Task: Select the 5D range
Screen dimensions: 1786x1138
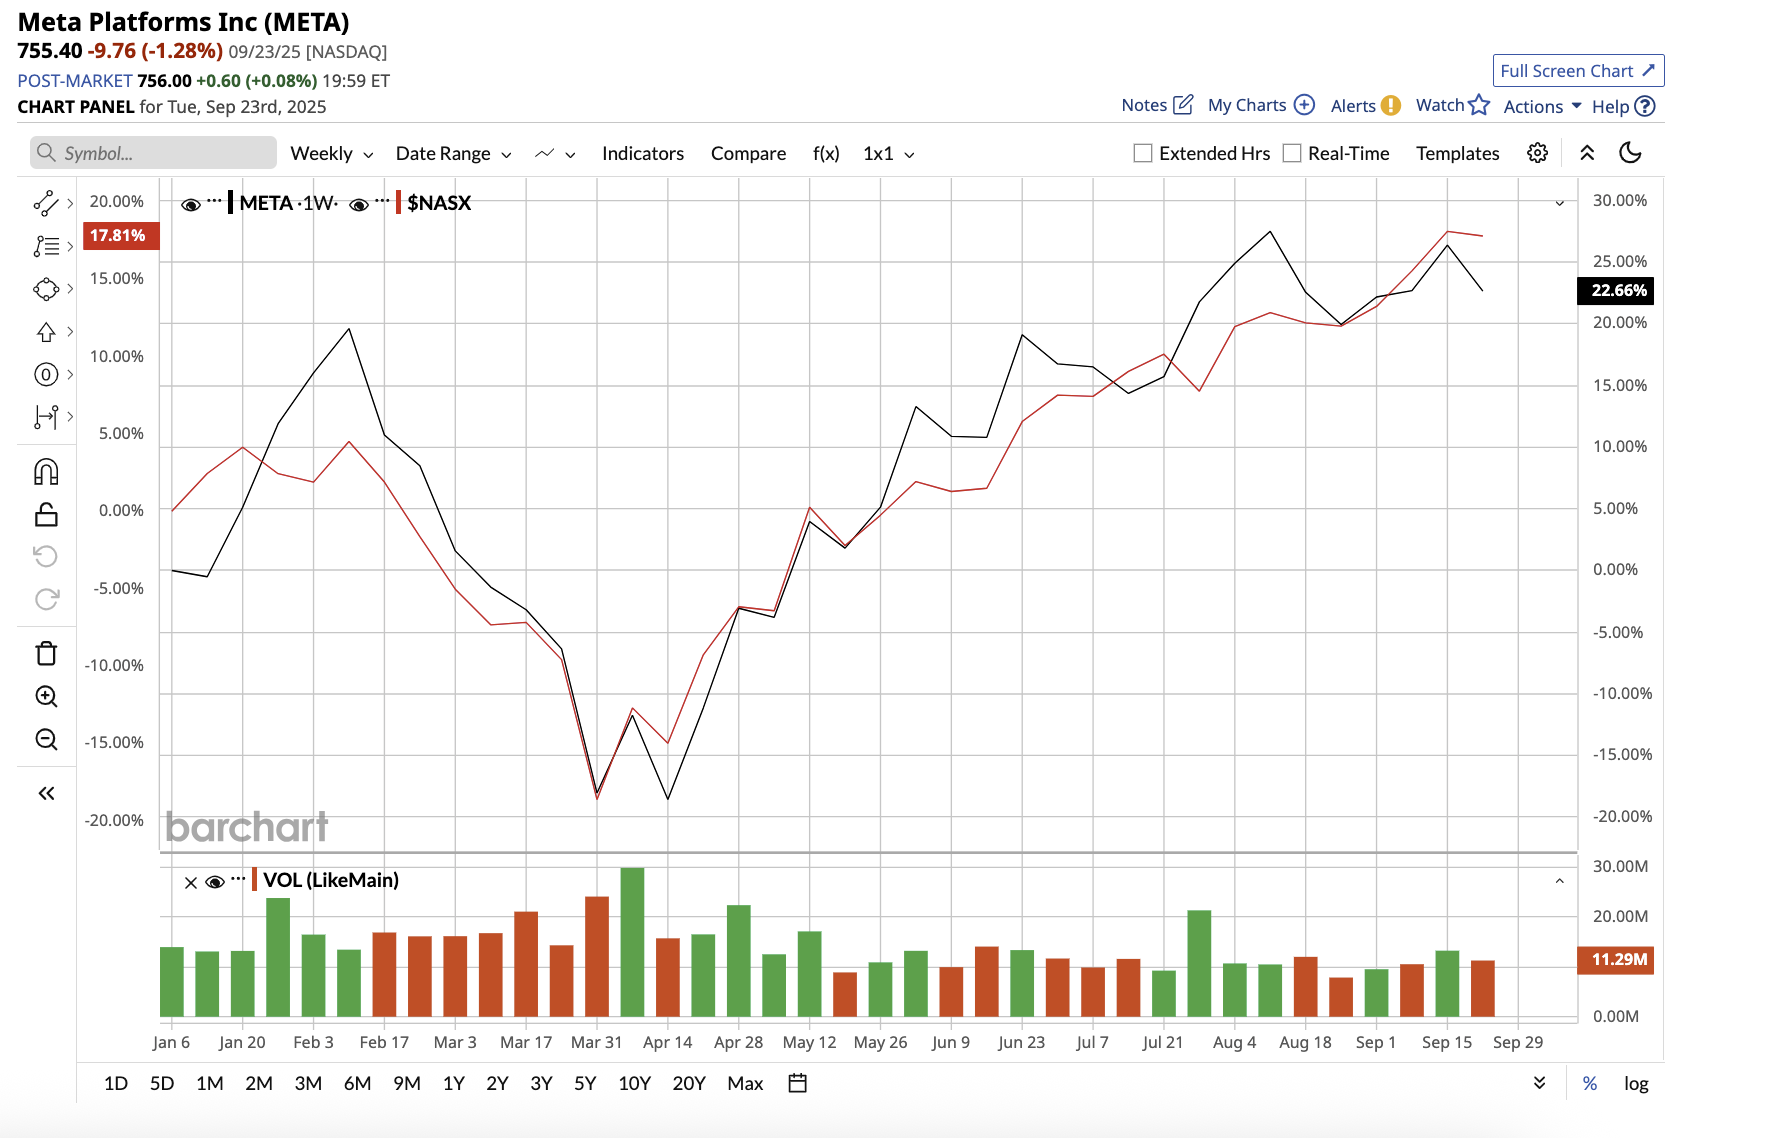Action: tap(162, 1083)
